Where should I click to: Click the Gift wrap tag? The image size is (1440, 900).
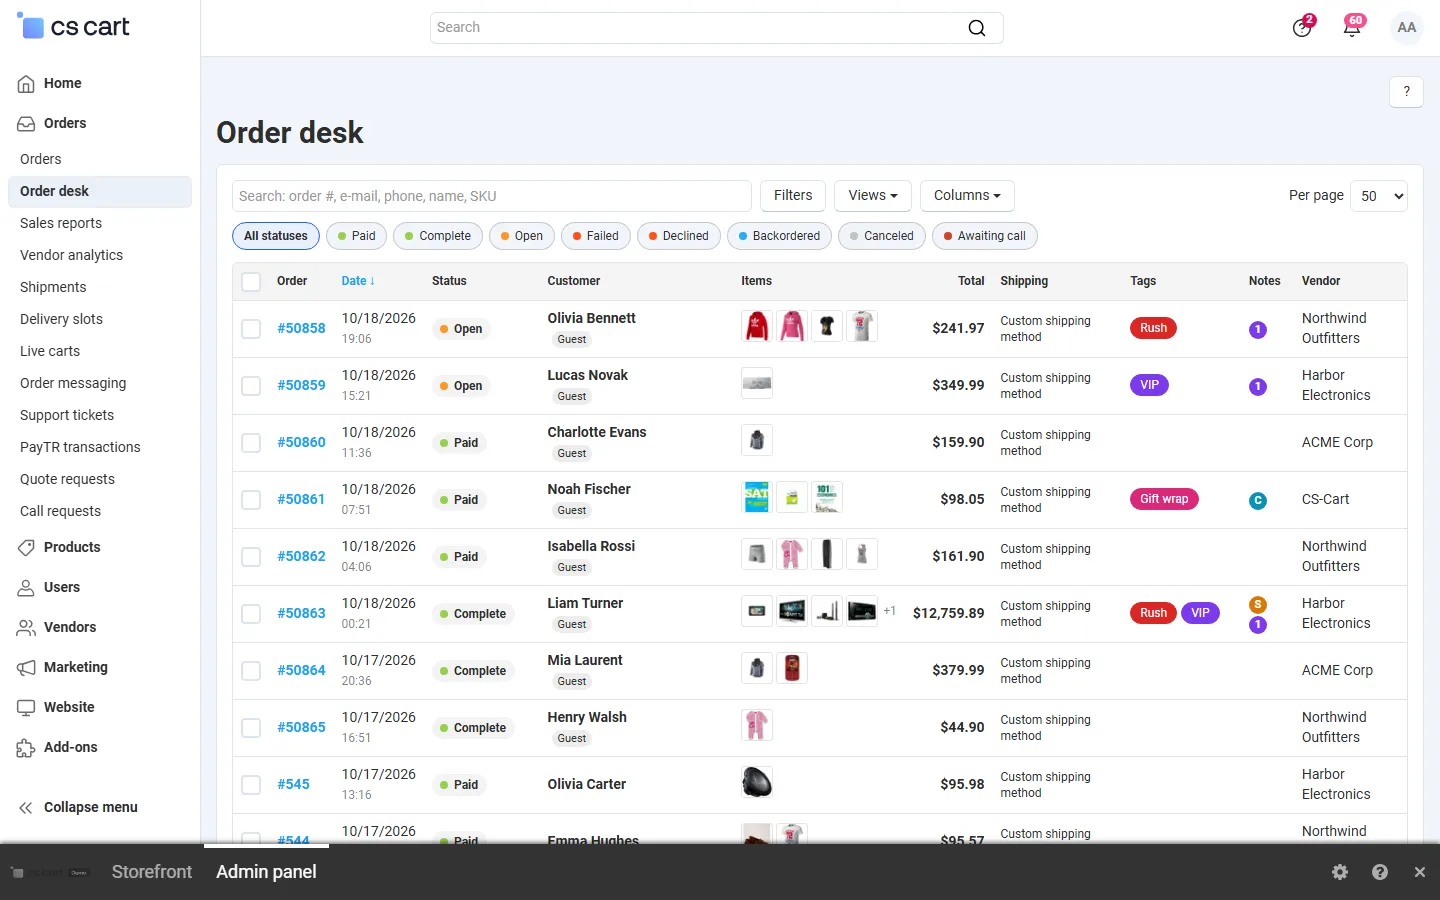(1164, 499)
